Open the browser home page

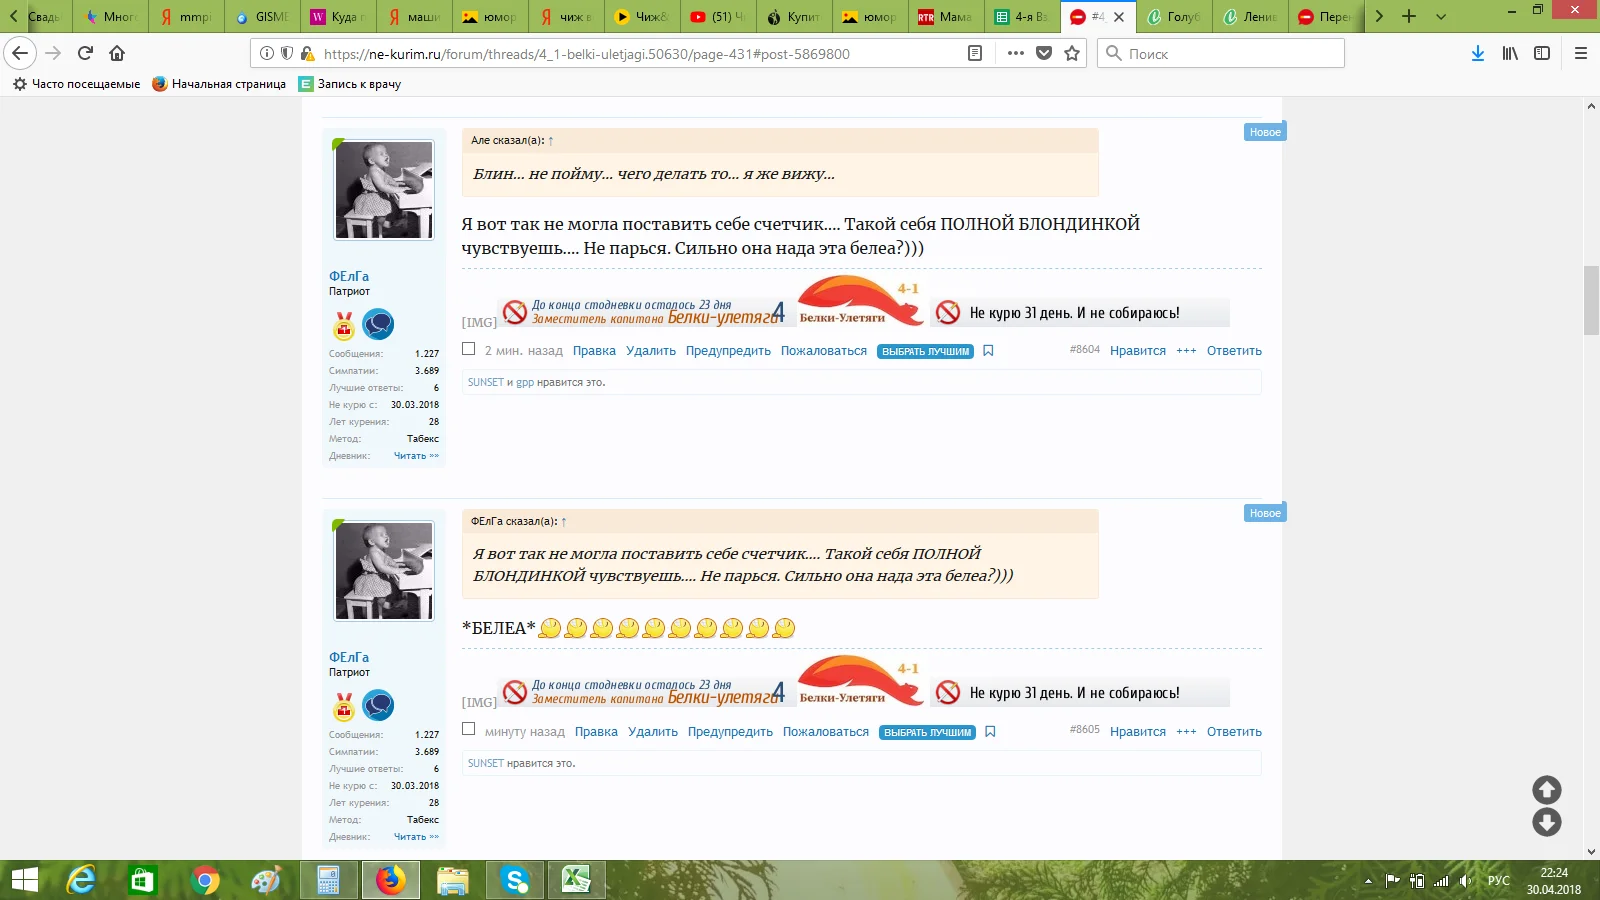click(117, 53)
